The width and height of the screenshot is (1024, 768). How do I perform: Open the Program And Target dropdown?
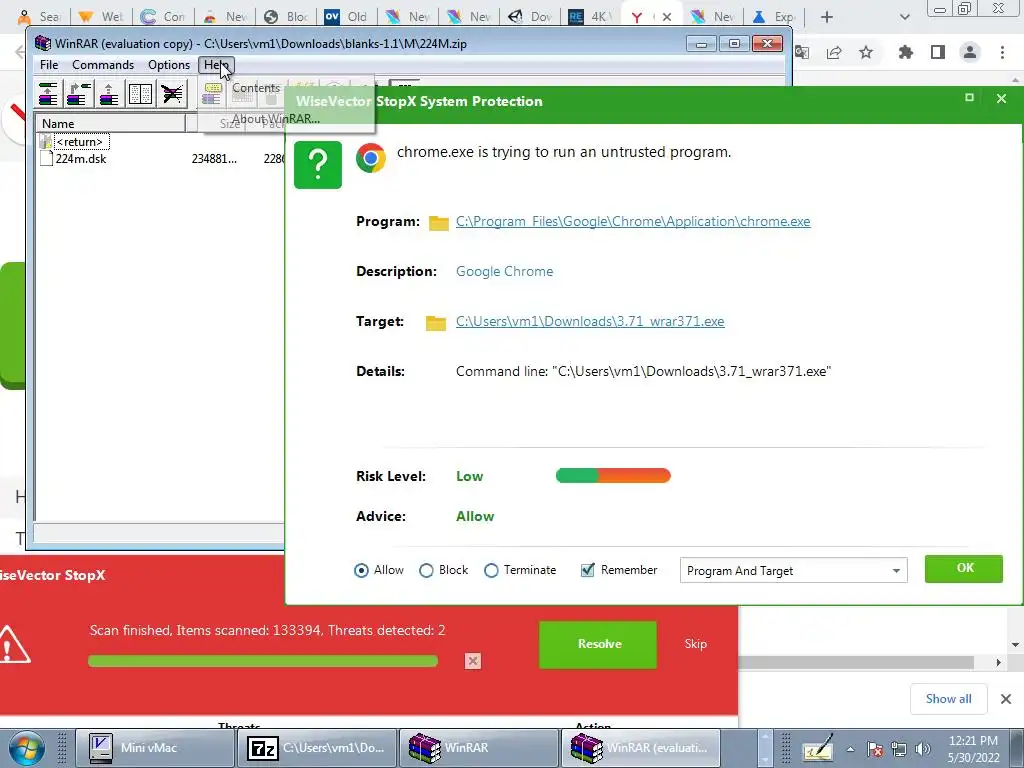793,571
